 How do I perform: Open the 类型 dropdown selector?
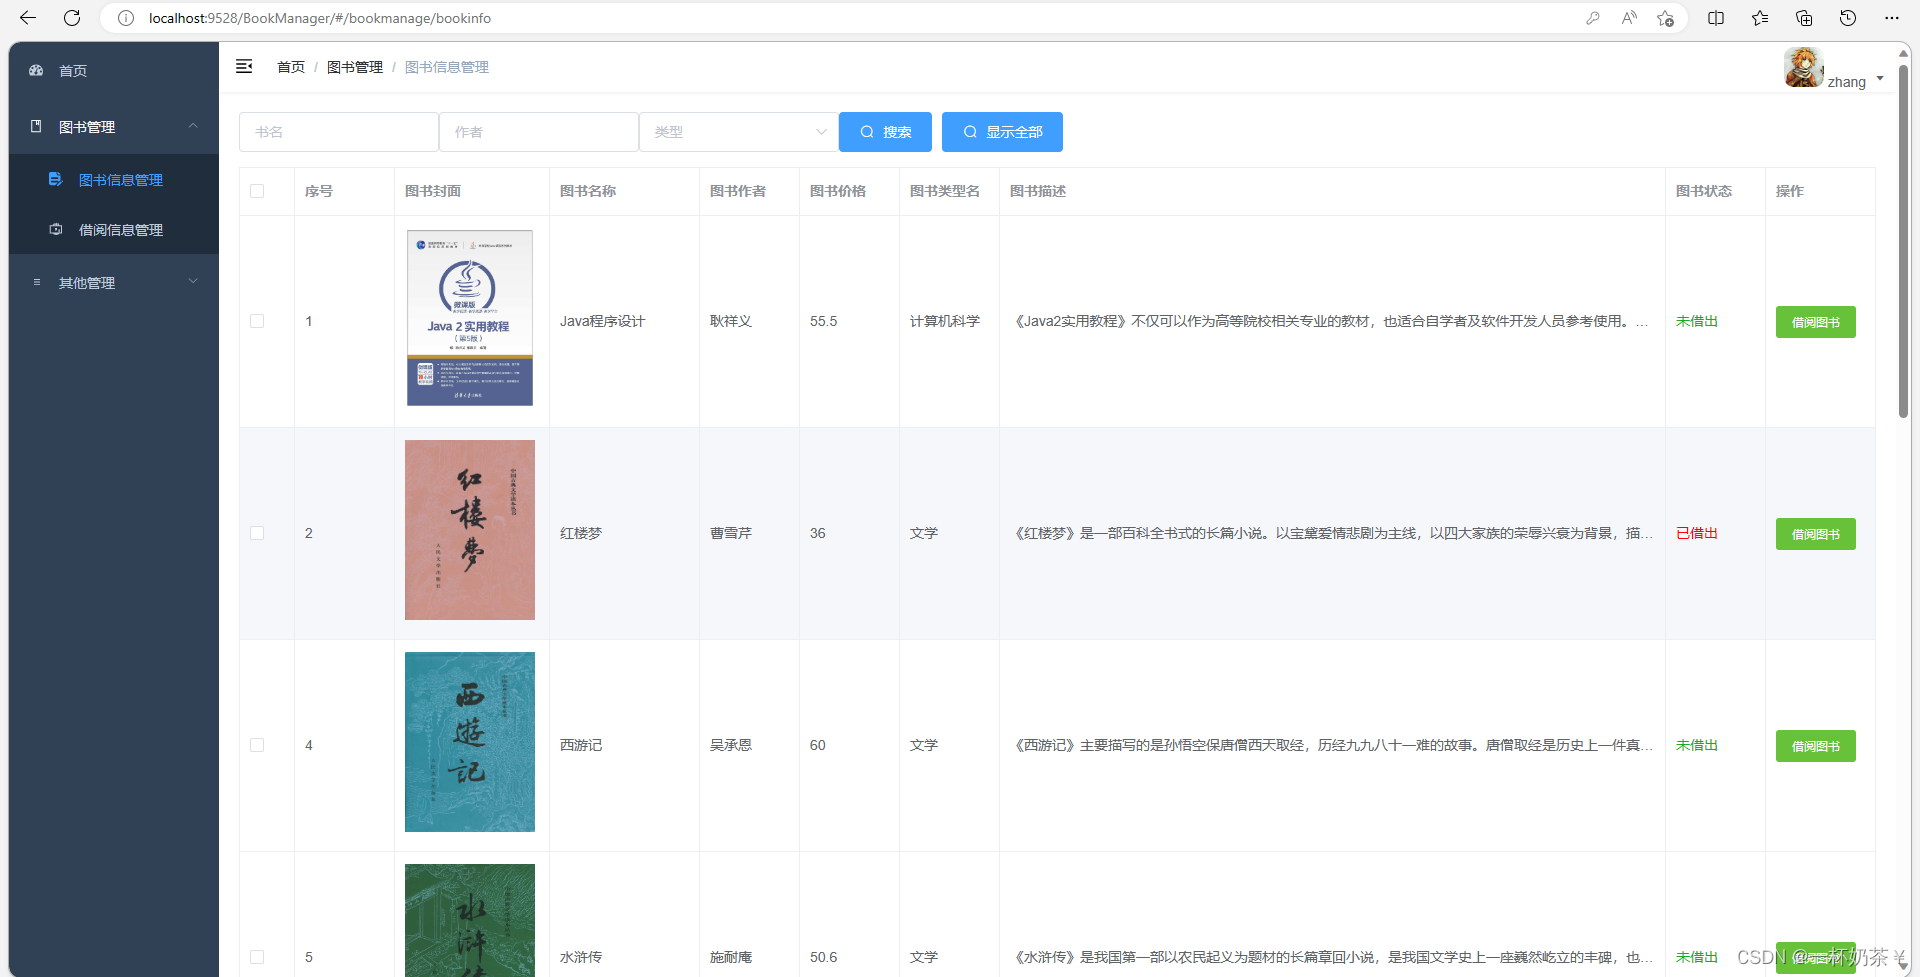pos(739,132)
